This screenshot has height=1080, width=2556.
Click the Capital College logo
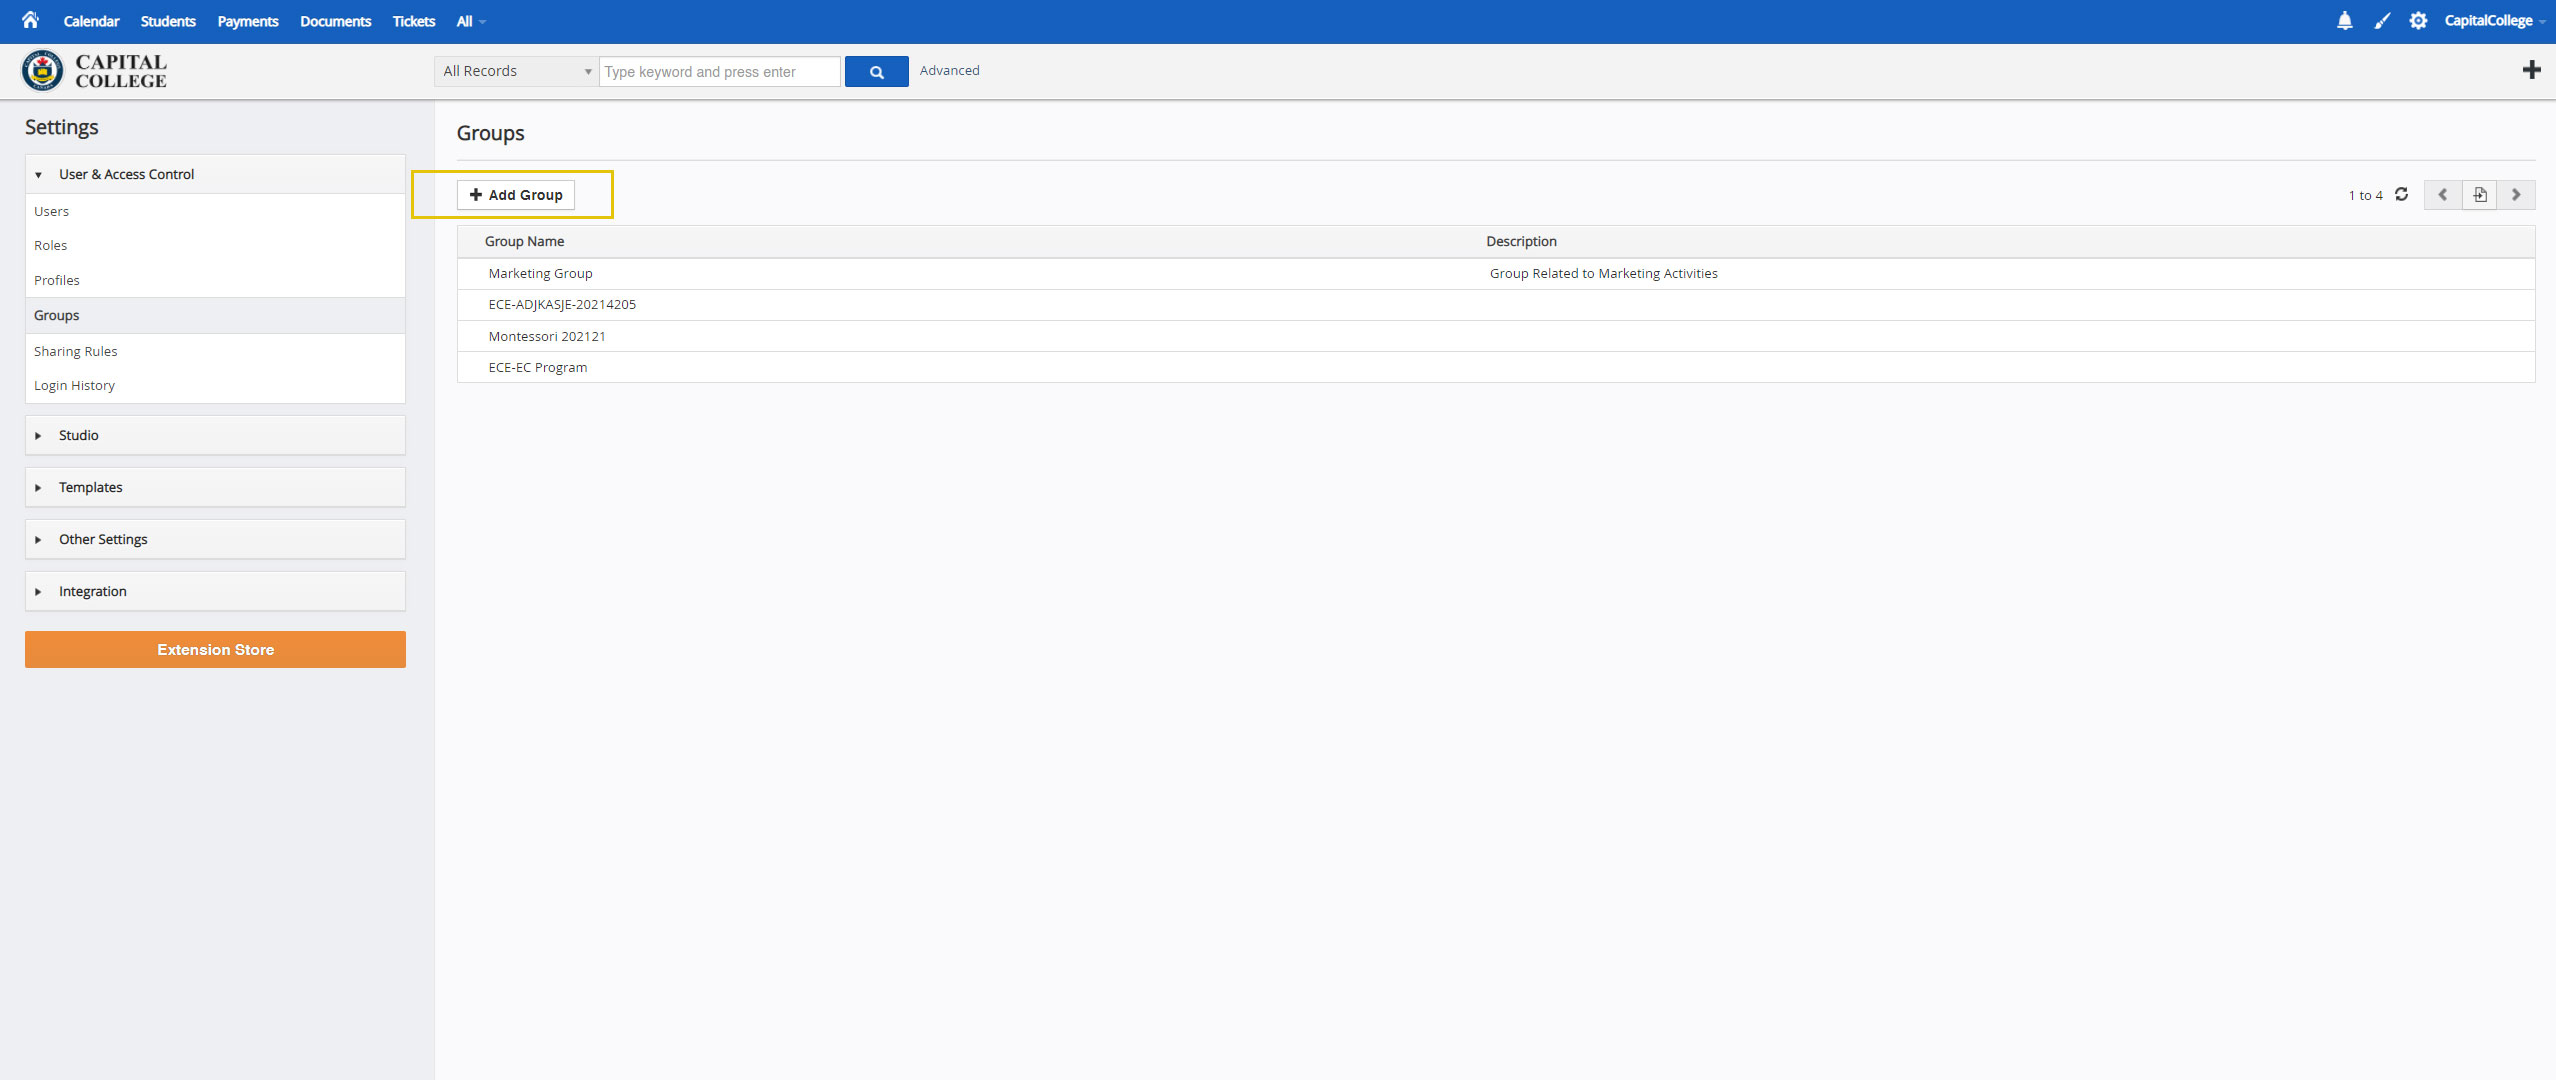[95, 71]
